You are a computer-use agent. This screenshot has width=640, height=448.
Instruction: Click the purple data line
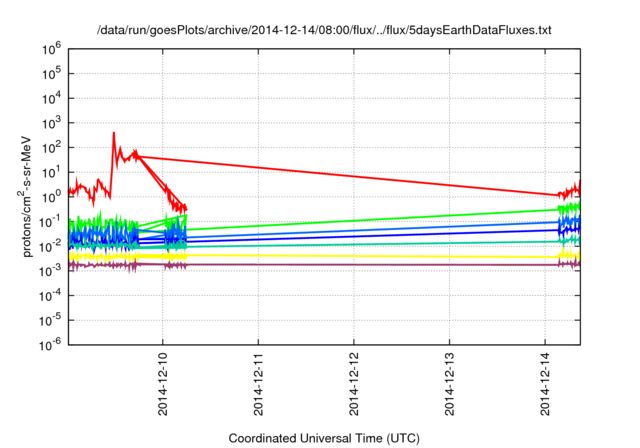[x=371, y=265]
